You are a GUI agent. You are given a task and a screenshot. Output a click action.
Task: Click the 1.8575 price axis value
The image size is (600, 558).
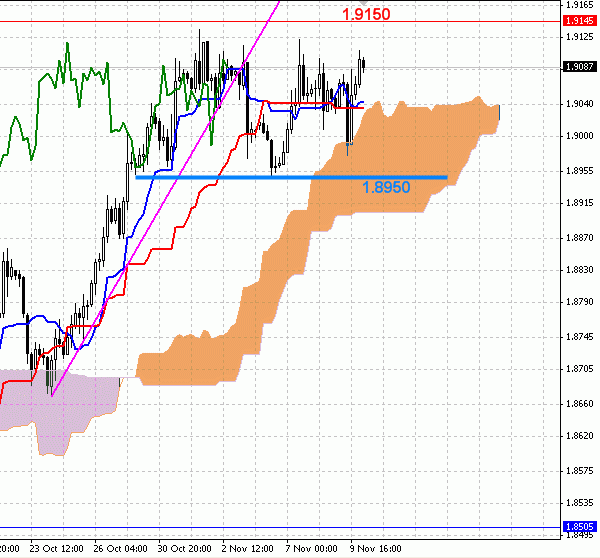(579, 471)
